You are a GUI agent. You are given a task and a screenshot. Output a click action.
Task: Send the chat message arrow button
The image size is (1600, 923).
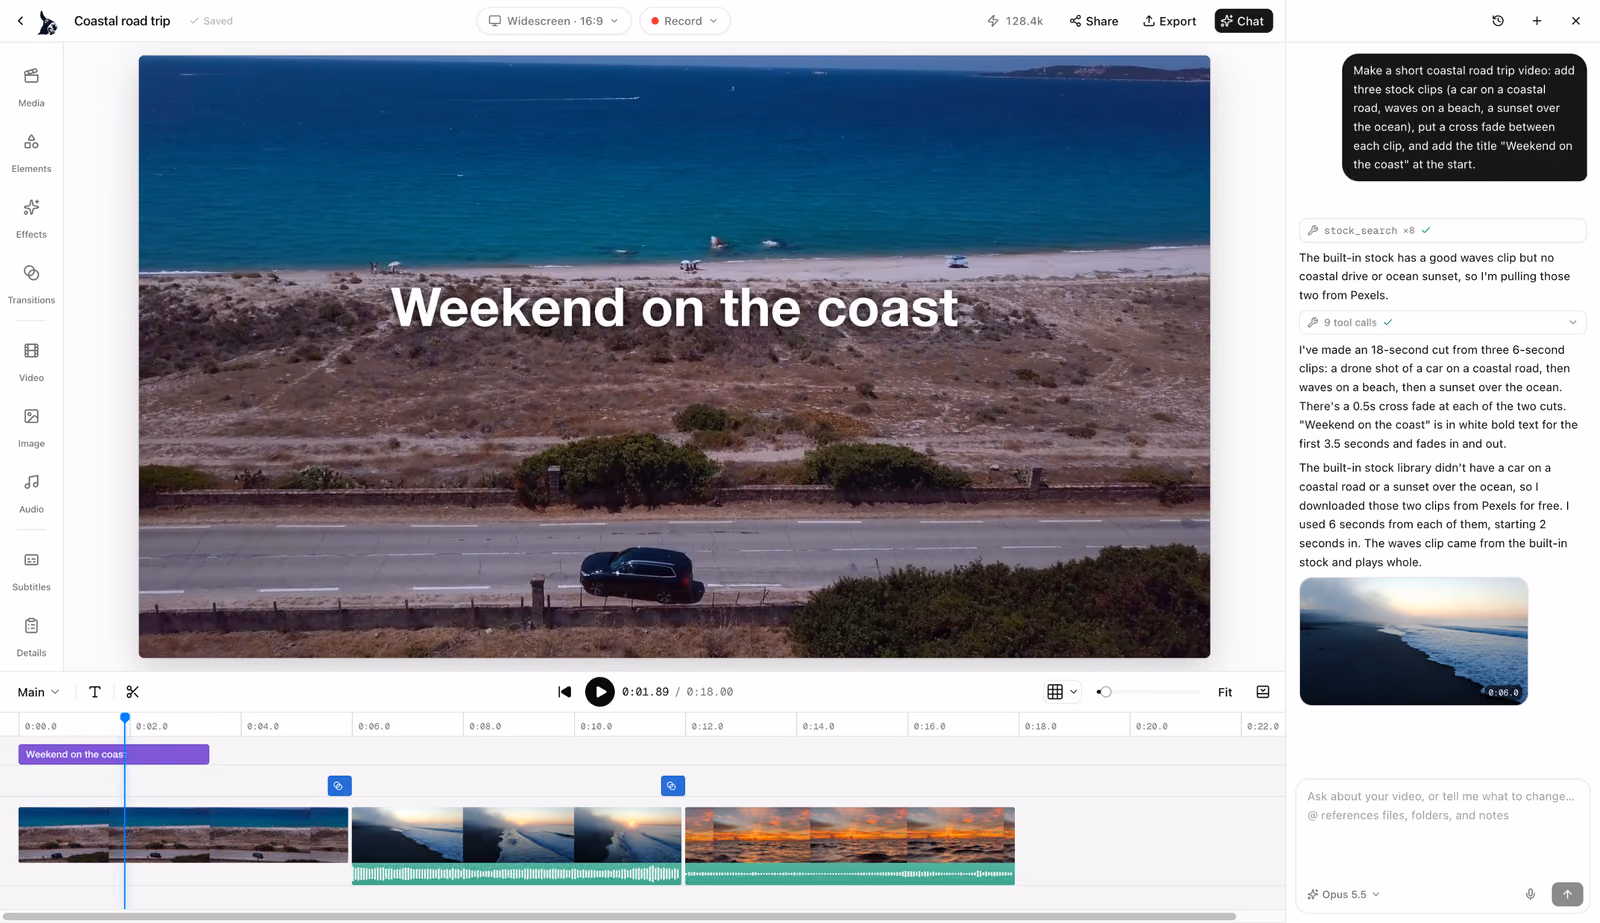point(1567,894)
